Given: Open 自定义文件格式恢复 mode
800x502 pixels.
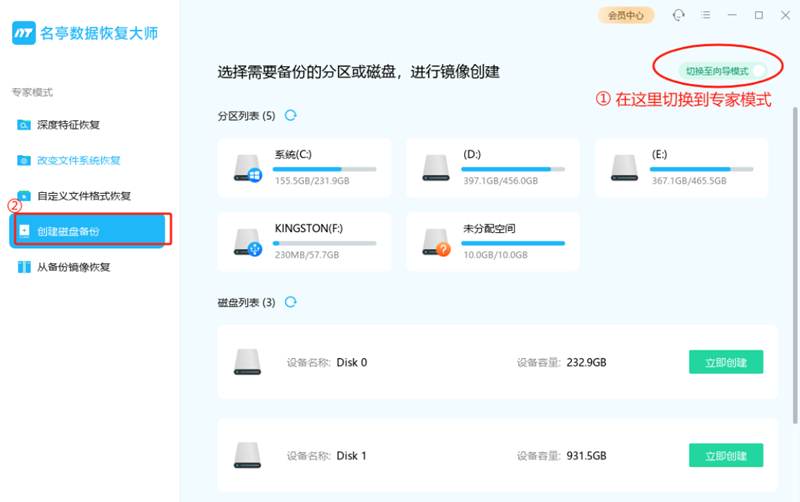Looking at the screenshot, I should click(x=84, y=196).
